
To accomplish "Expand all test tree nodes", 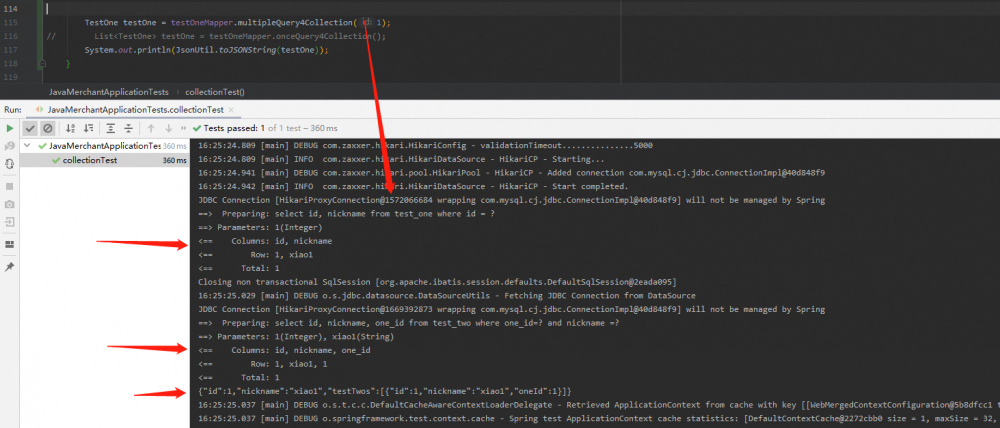I will coord(111,128).
